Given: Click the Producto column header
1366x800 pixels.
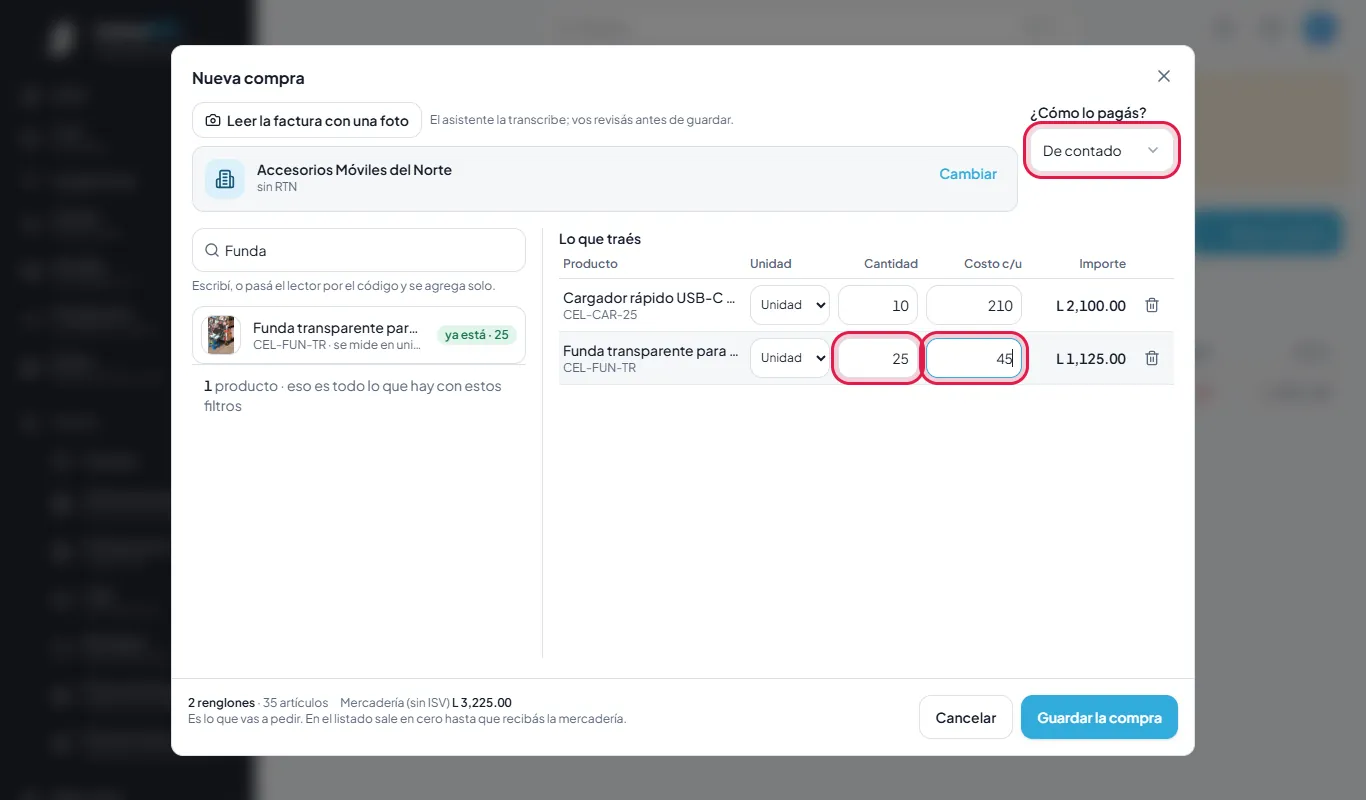Looking at the screenshot, I should click(x=590, y=264).
